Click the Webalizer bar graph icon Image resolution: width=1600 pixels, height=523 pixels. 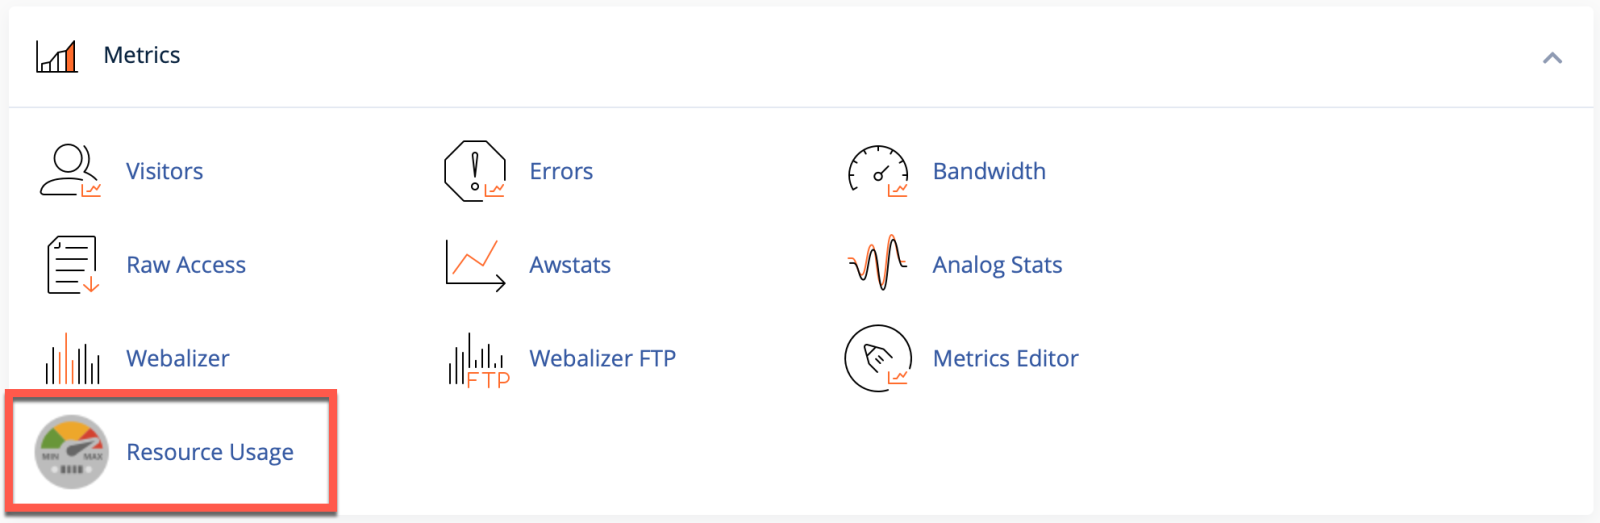pos(72,359)
